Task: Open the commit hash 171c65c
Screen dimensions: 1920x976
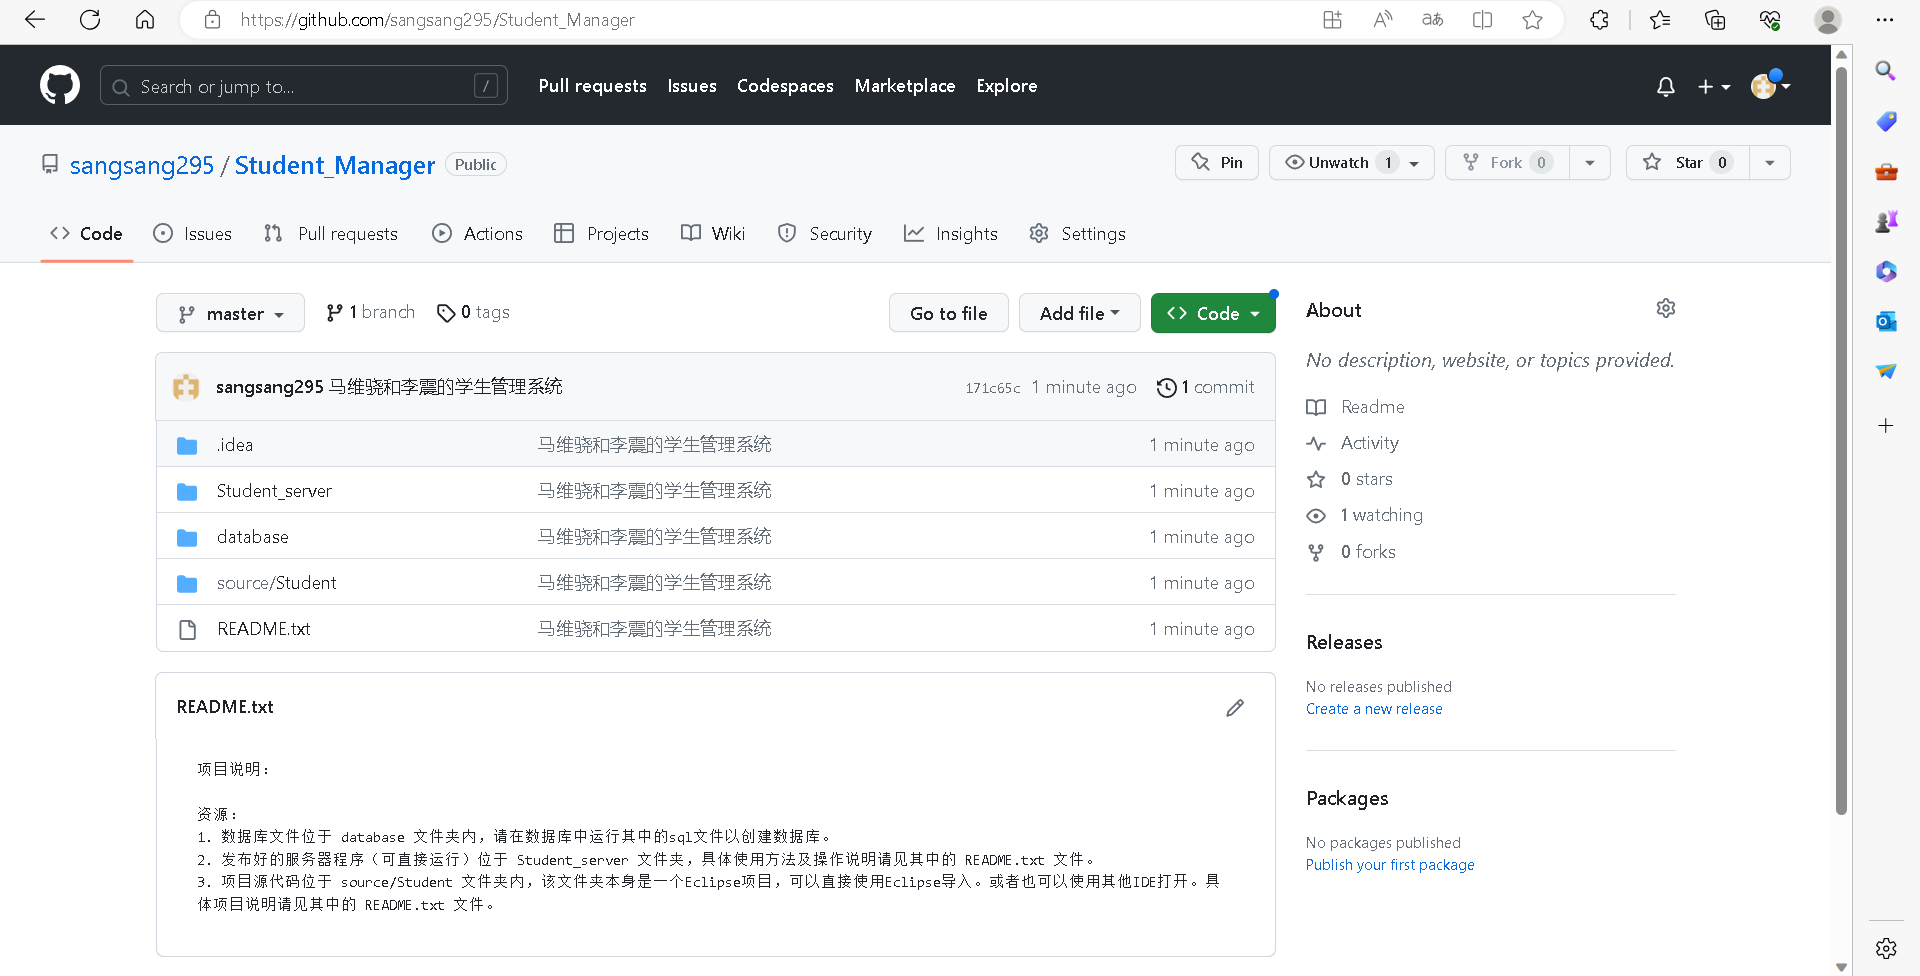Action: [993, 388]
